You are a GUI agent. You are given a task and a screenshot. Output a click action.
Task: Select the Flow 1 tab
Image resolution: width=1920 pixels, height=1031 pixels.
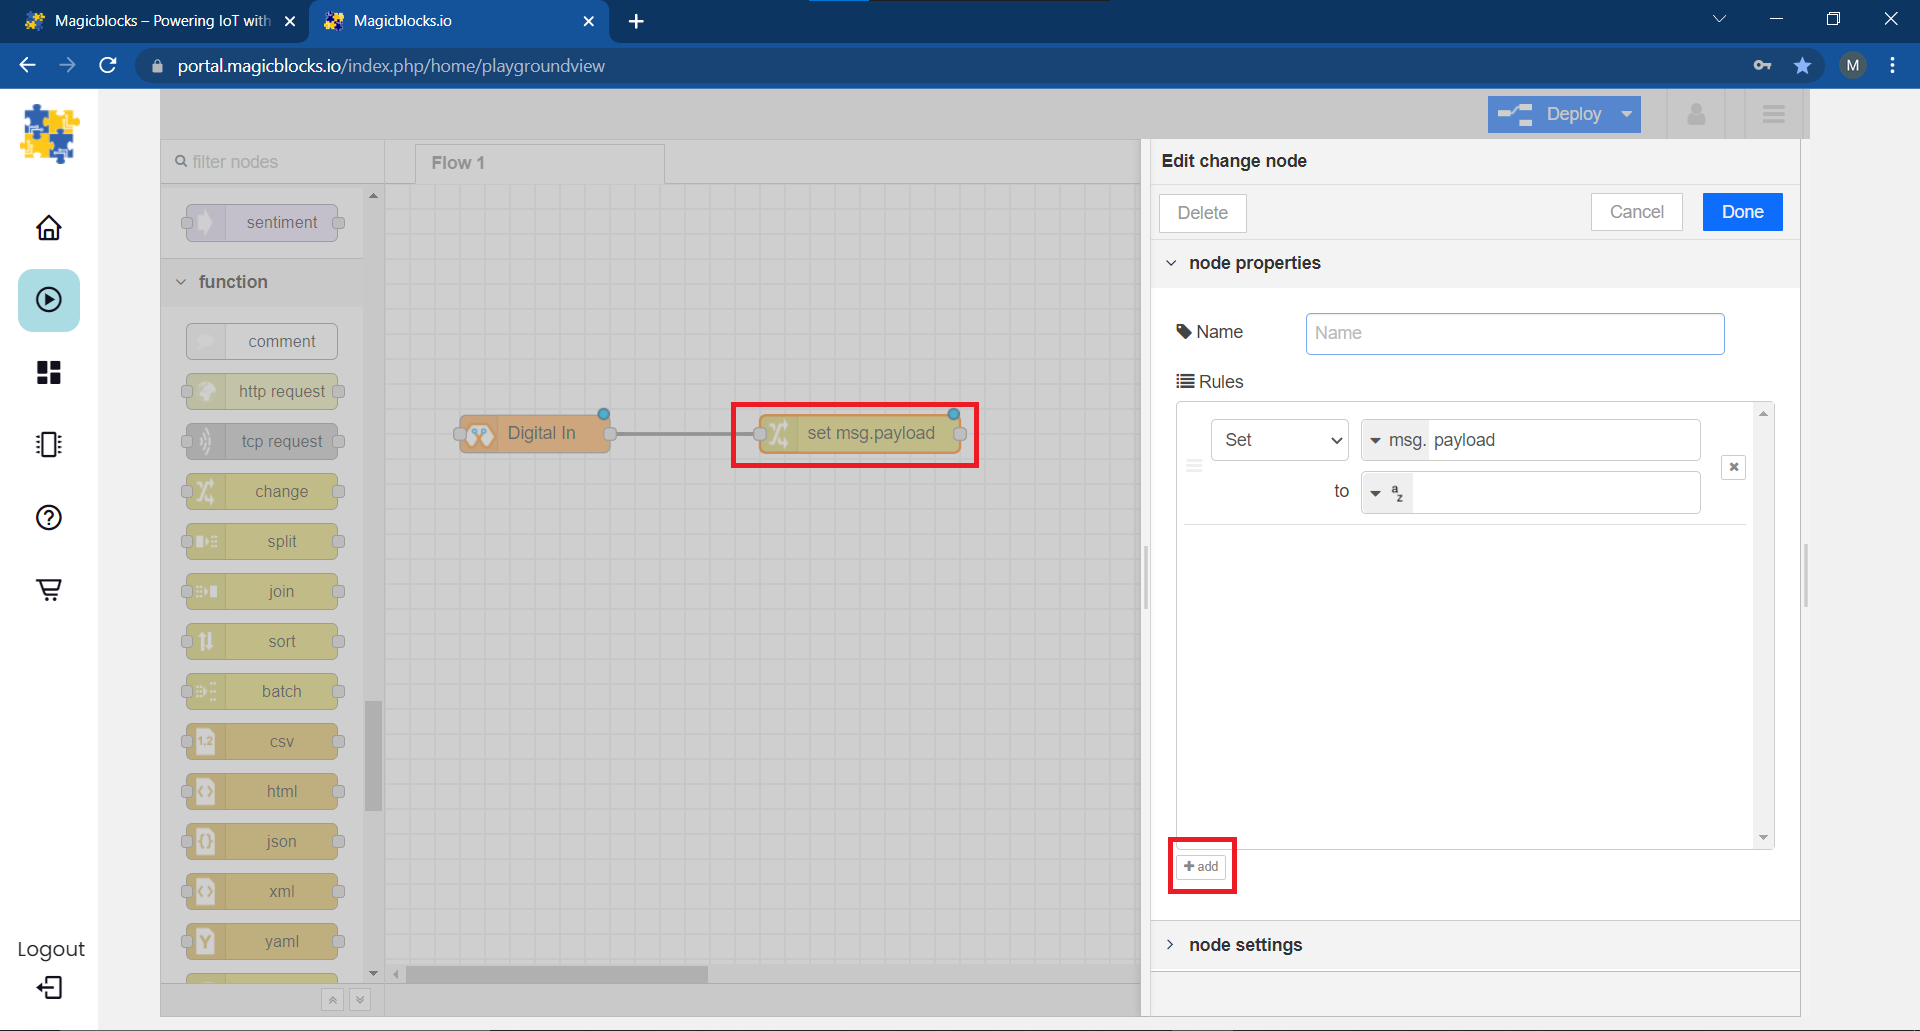click(x=458, y=162)
